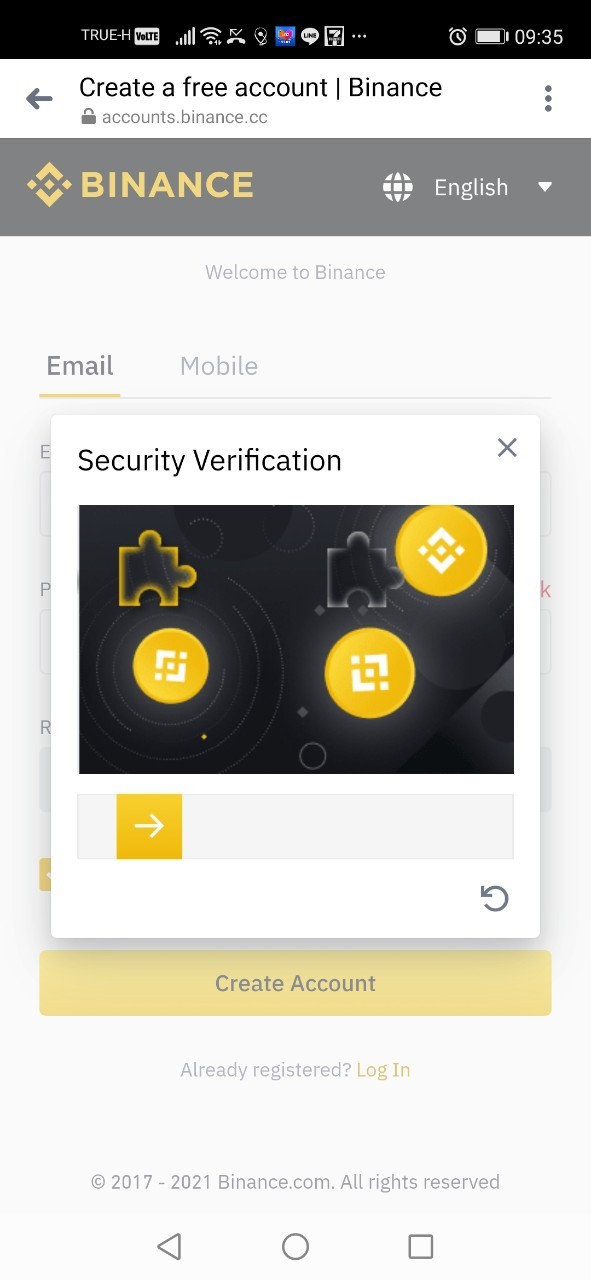Open the Log In link
591x1280 pixels.
point(383,1070)
